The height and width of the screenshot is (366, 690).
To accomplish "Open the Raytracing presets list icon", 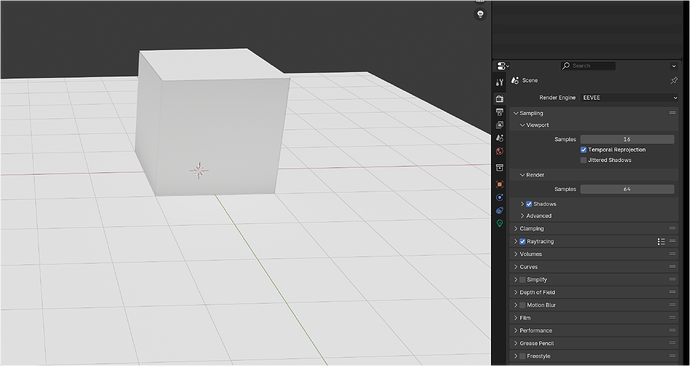I will point(661,242).
